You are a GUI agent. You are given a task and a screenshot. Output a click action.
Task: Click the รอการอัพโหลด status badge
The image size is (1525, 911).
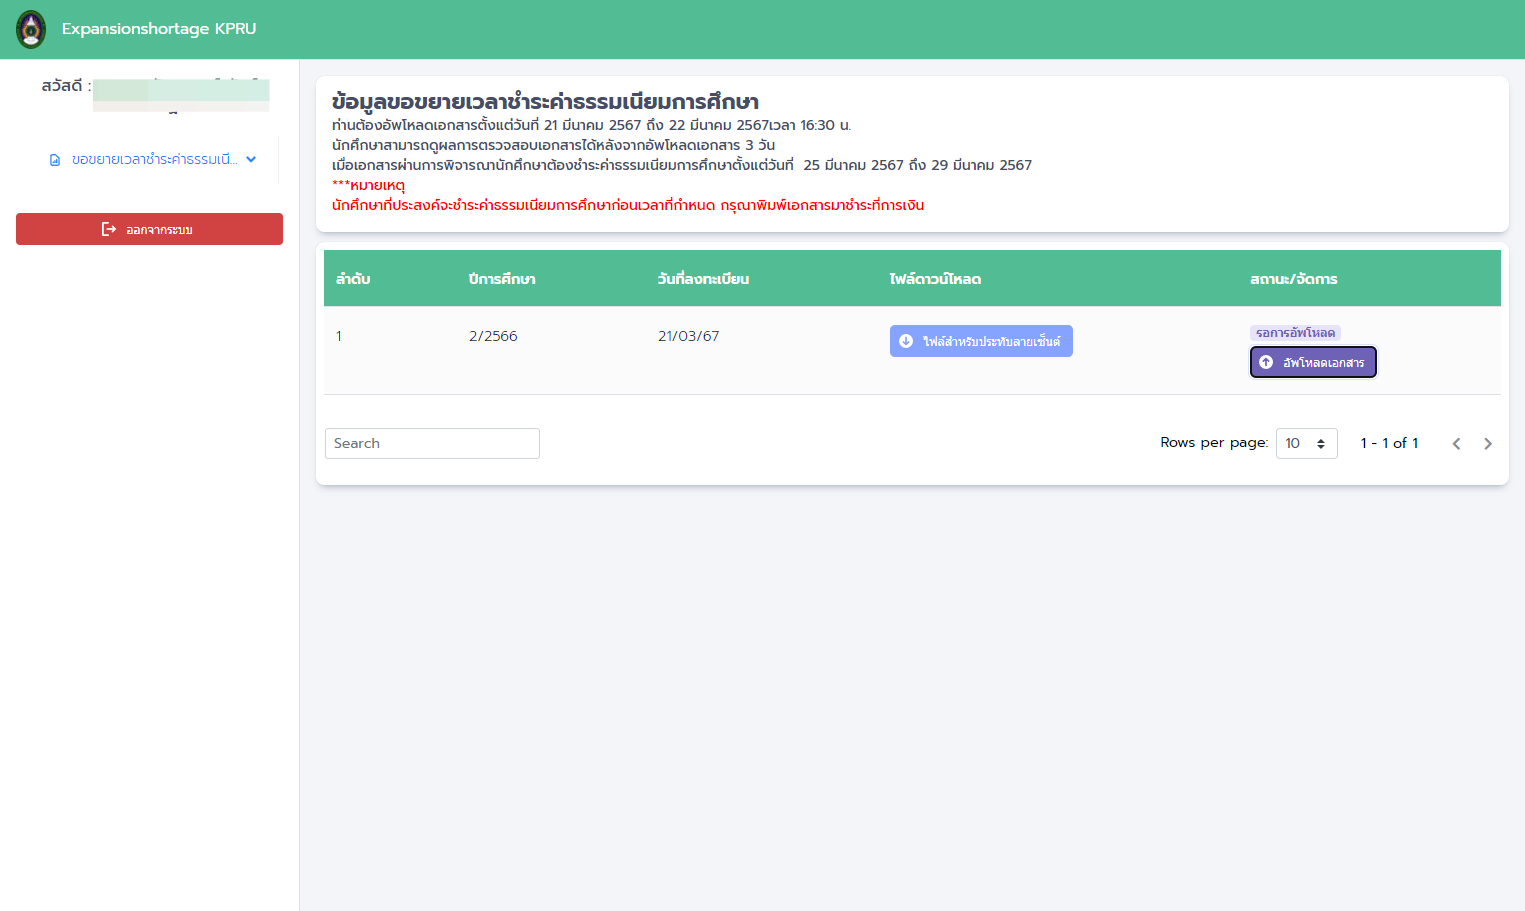pyautogui.click(x=1295, y=333)
